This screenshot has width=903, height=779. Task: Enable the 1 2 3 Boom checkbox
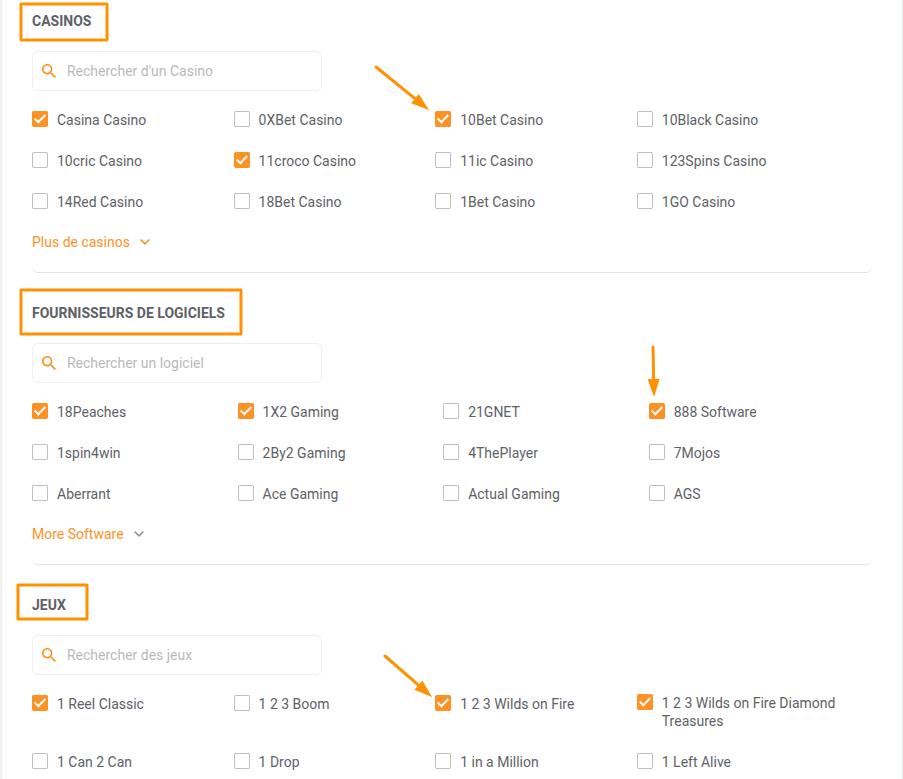pyautogui.click(x=242, y=703)
